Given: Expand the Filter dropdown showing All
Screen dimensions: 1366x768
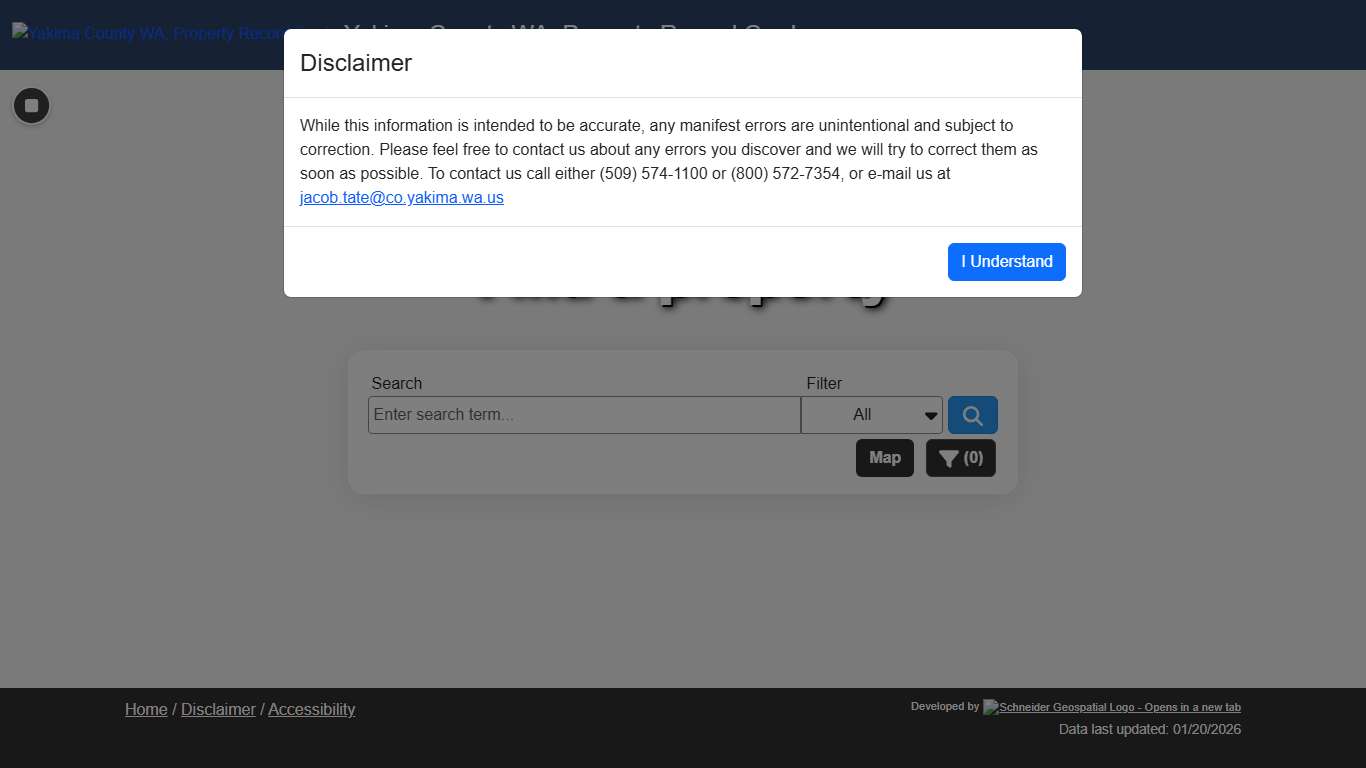Looking at the screenshot, I should [871, 415].
